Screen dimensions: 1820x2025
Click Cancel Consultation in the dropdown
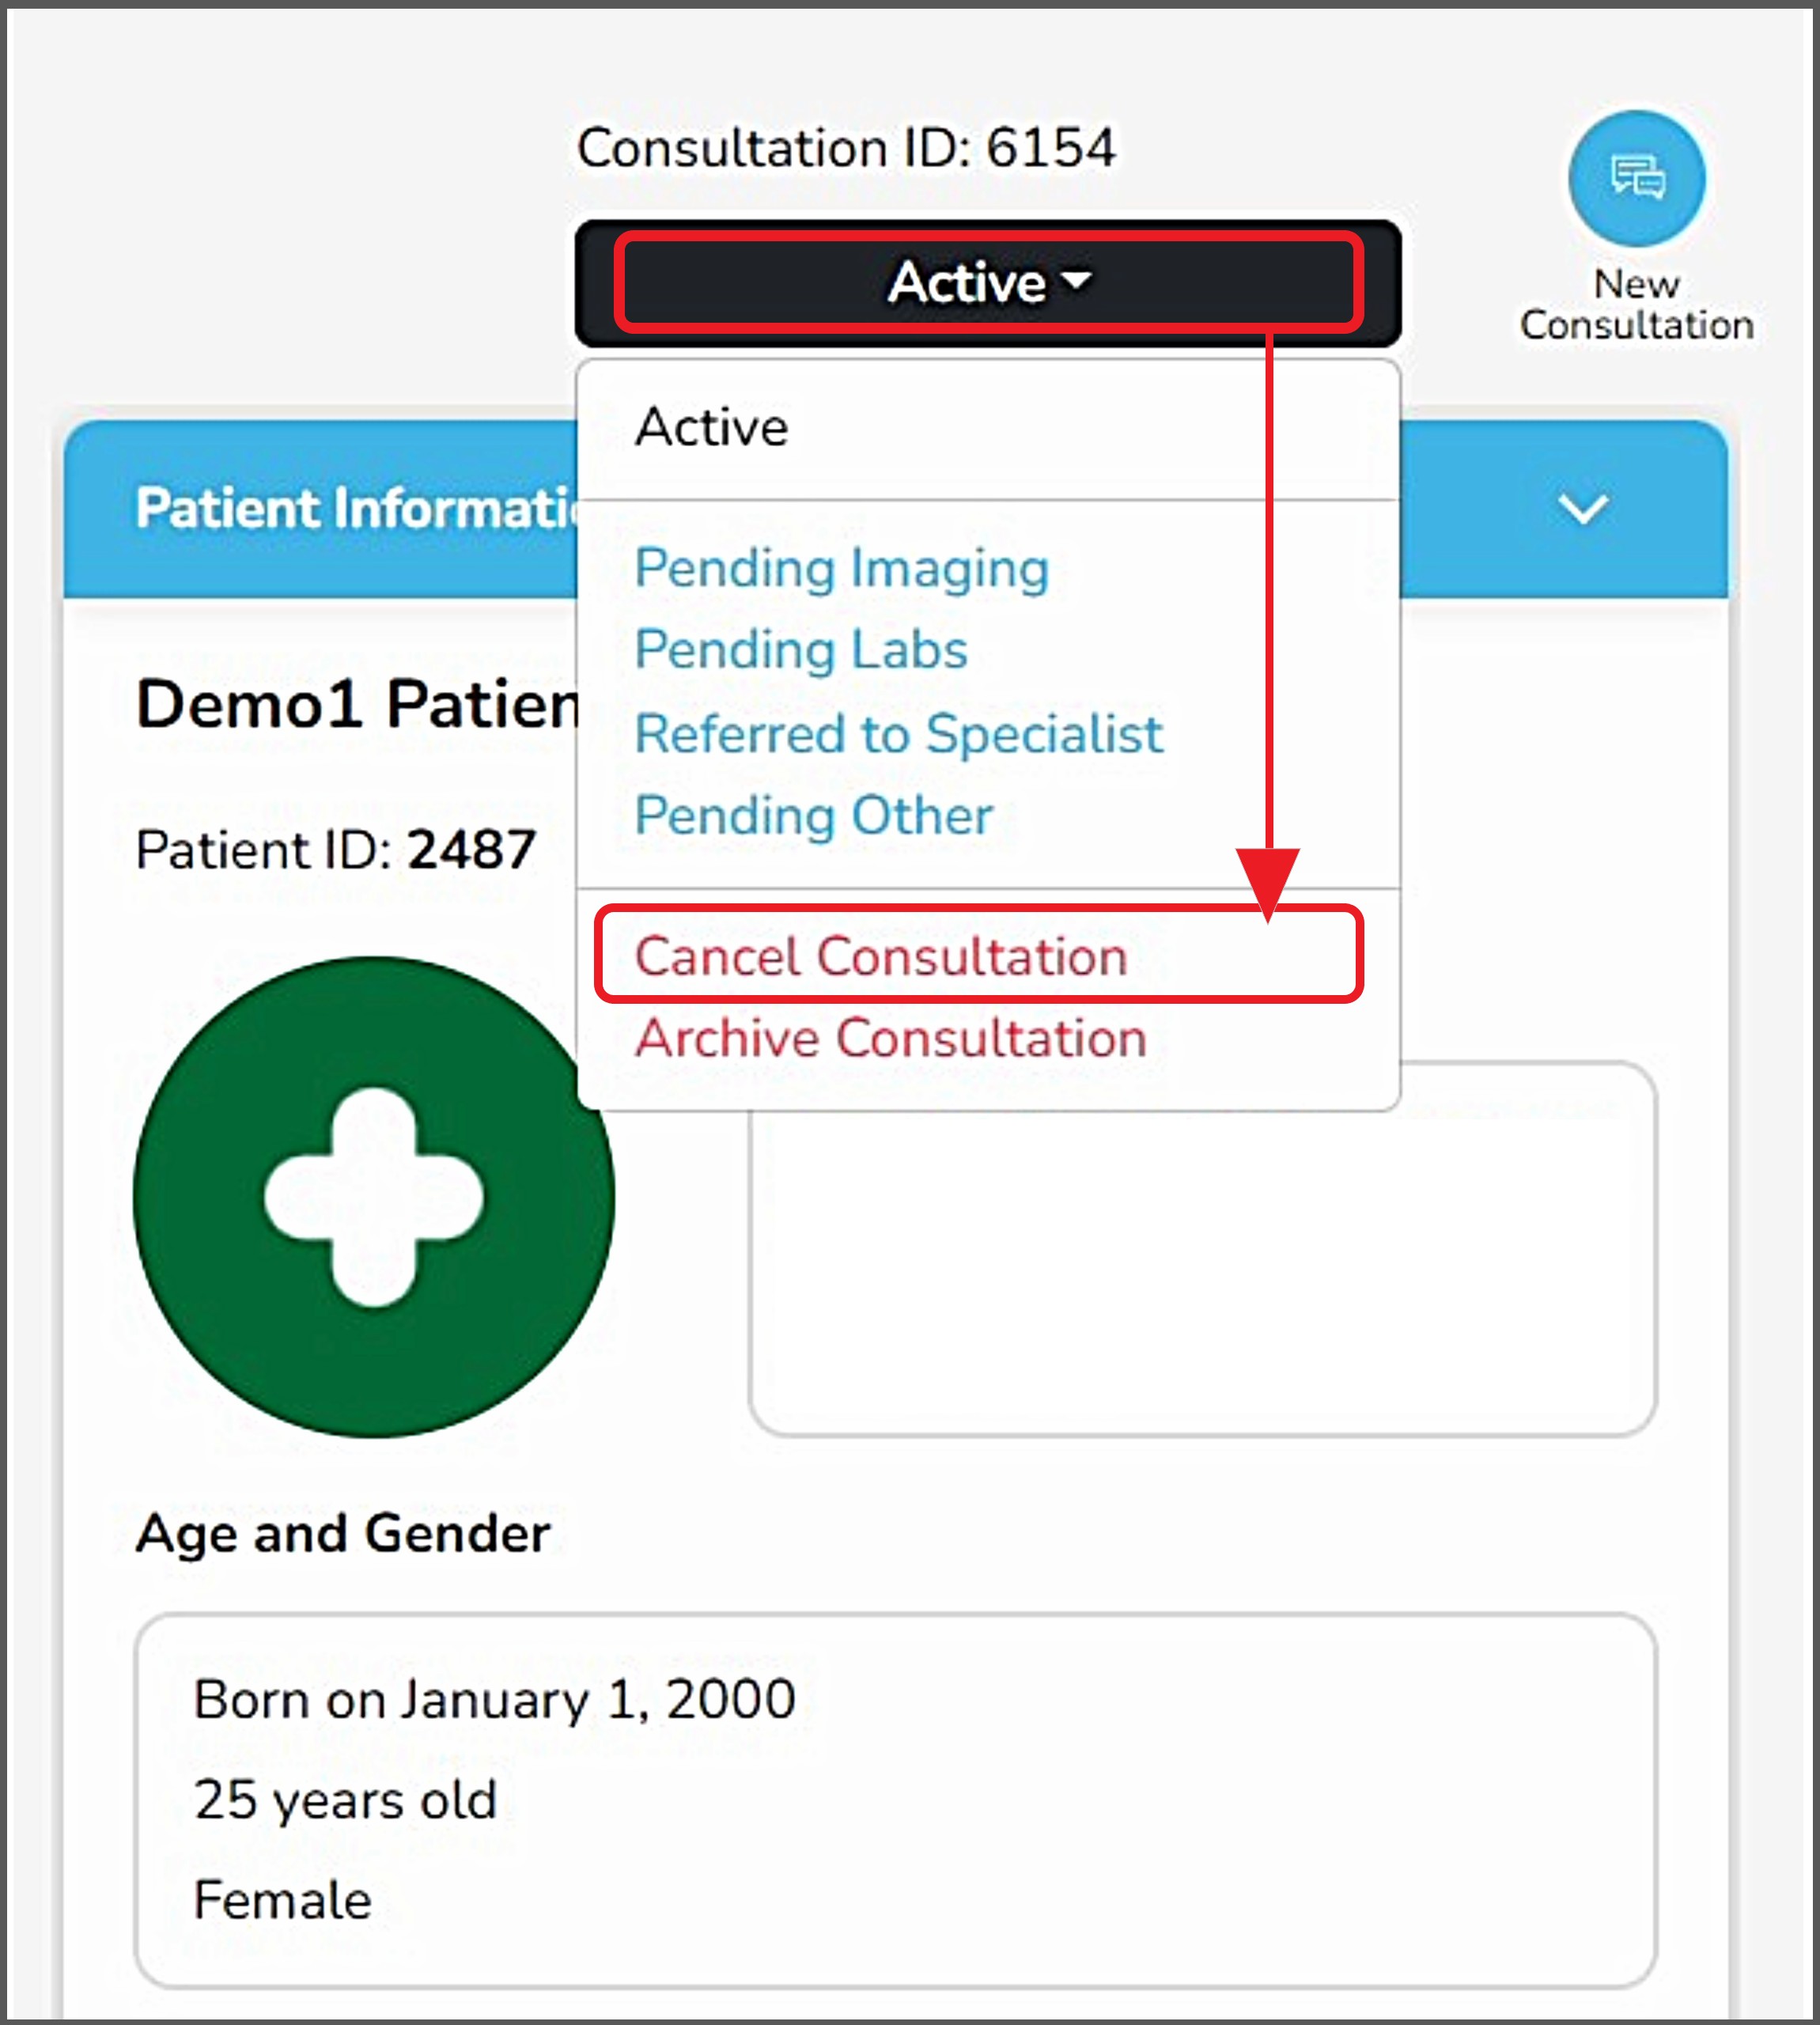[880, 956]
